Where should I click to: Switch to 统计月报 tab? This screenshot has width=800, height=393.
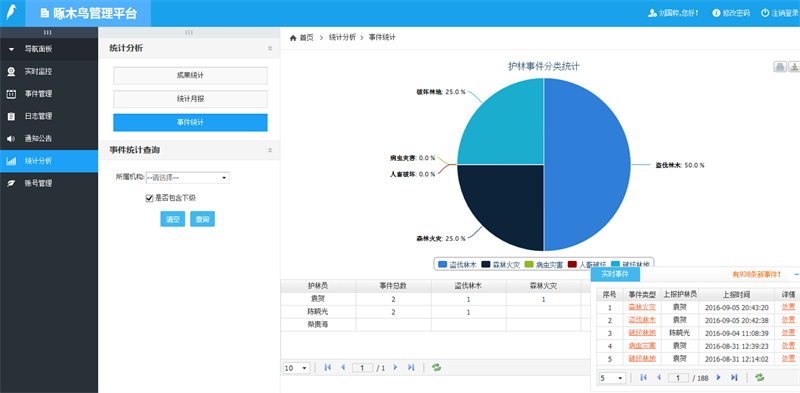[x=190, y=99]
